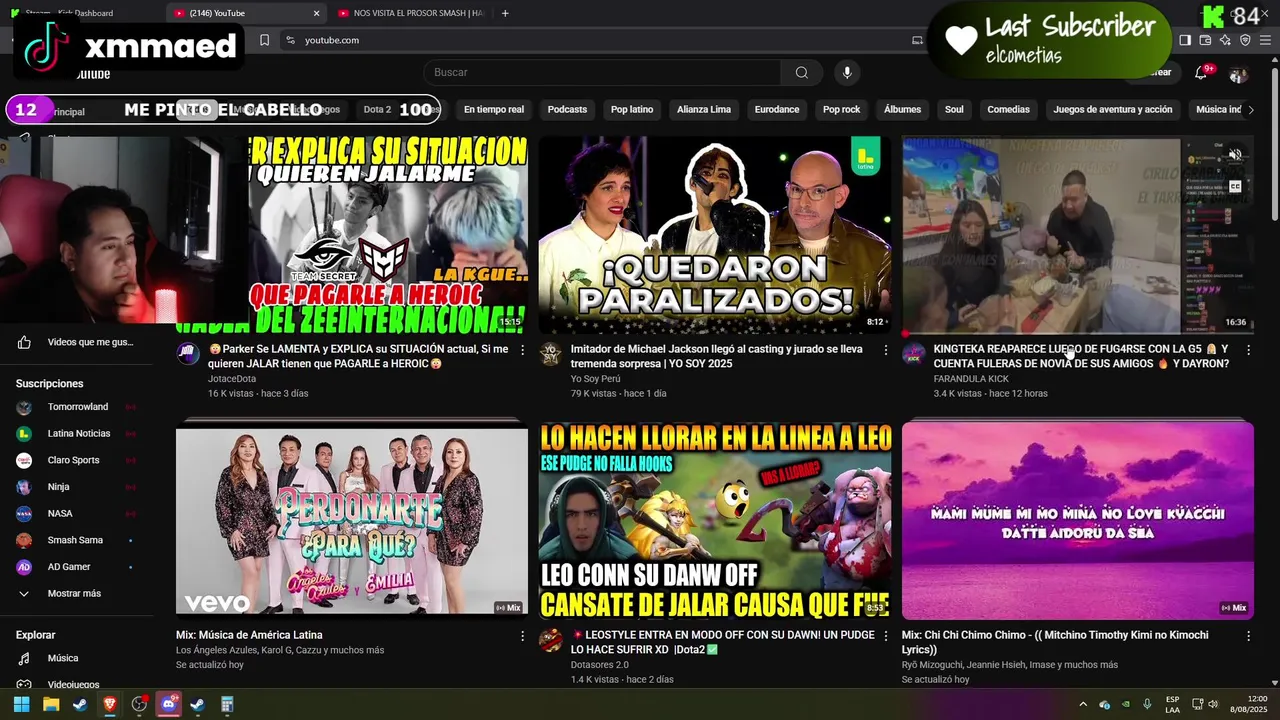Toggle captions on the KINGTEKA preview video
This screenshot has height=720, width=1280.
1235,186
